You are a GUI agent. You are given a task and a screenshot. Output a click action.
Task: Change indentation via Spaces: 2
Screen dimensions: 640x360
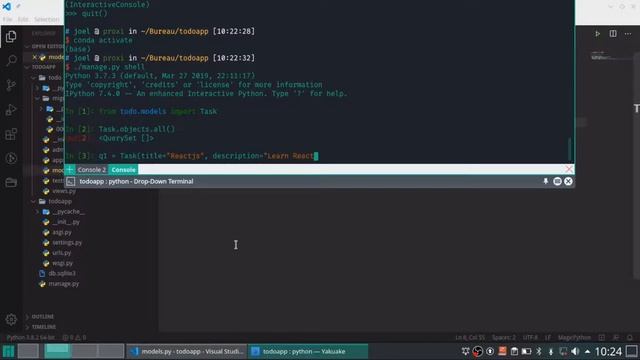[x=503, y=338]
